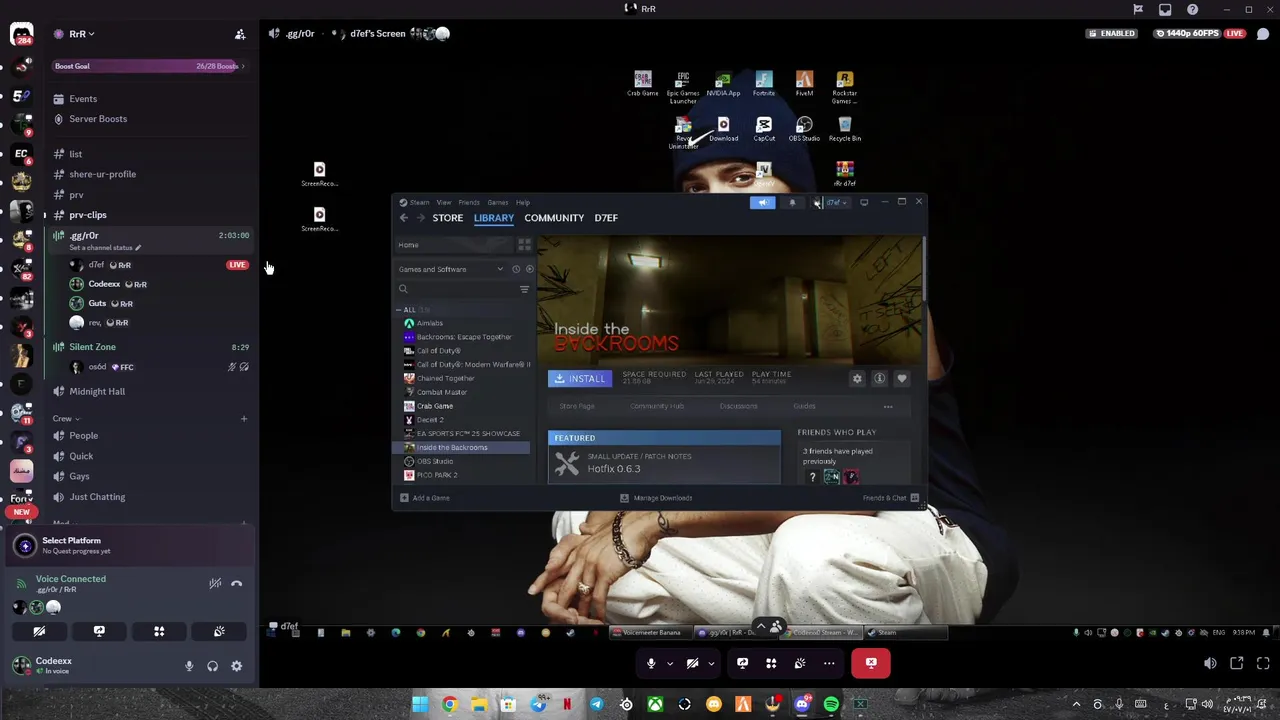This screenshot has height=720, width=1280.
Task: Click the share screen button in voice panel
Action: click(x=99, y=631)
